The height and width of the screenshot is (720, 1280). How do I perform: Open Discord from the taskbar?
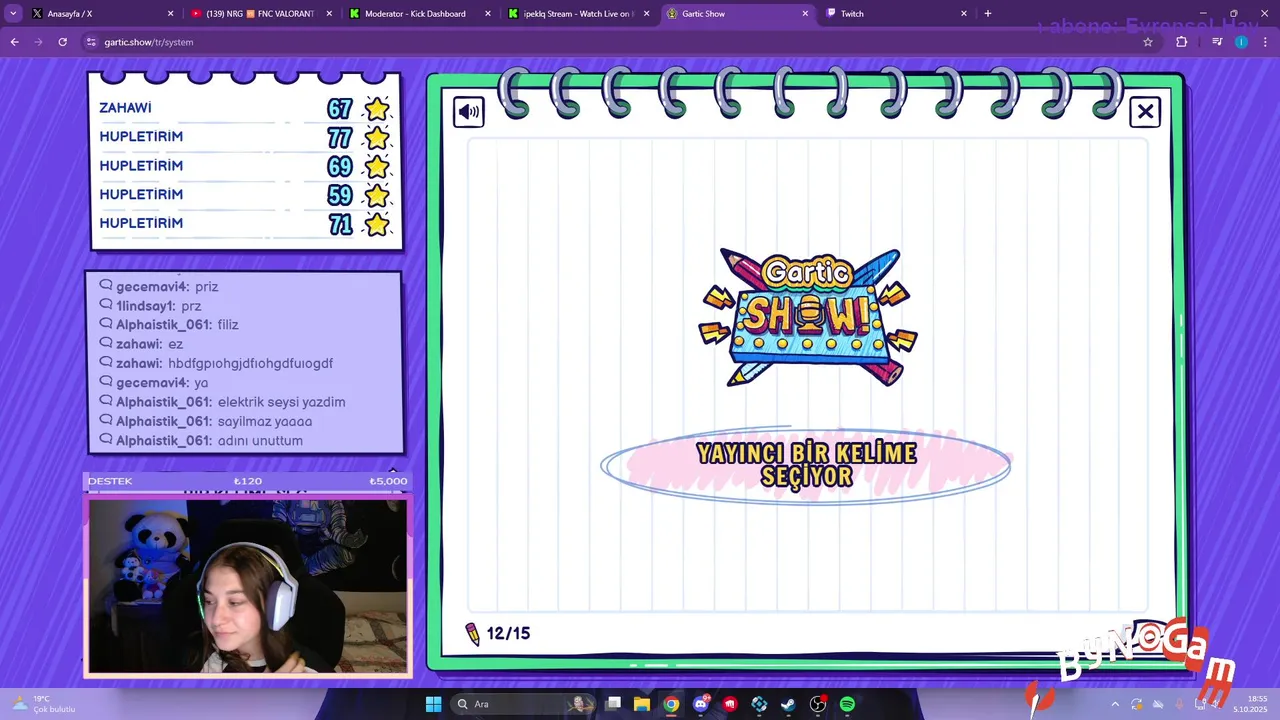pos(701,704)
